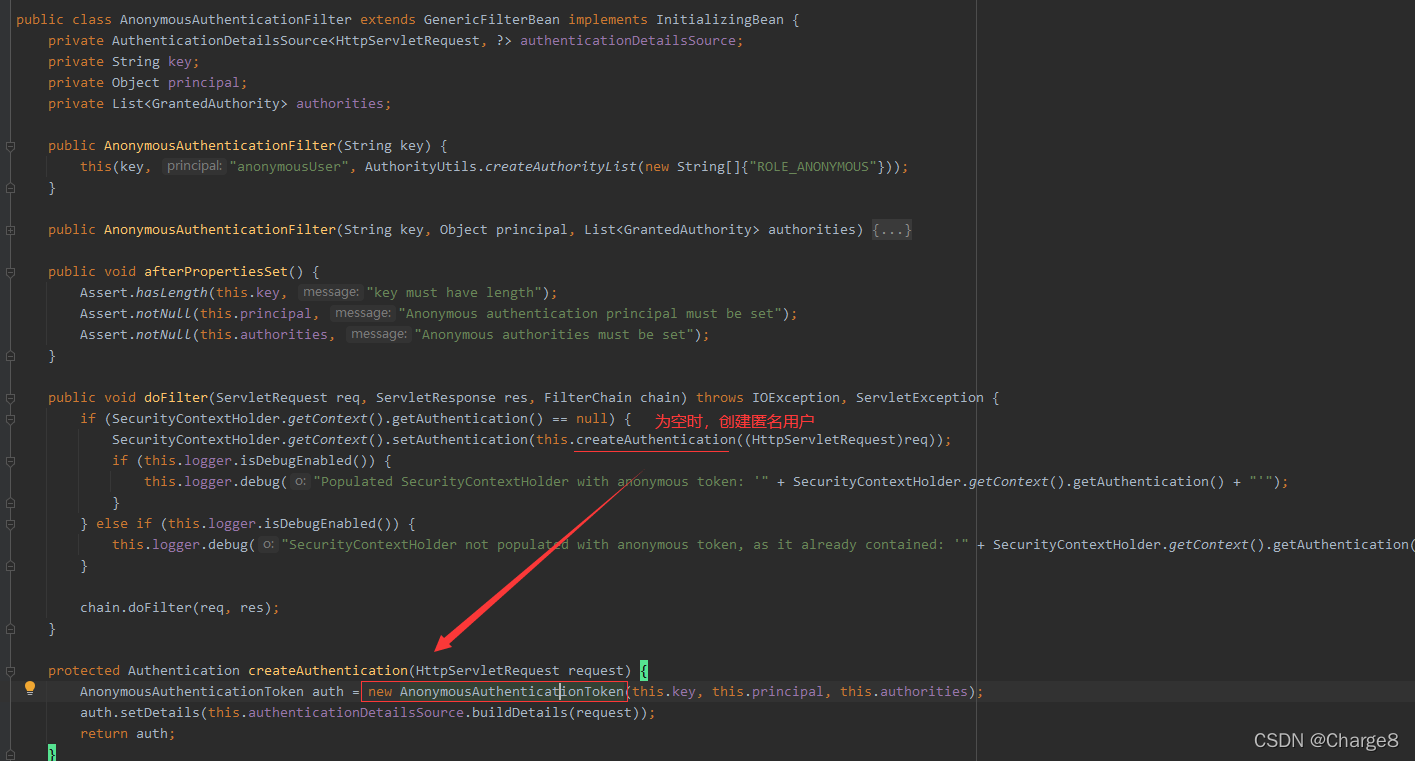Click 'message:' hint before "key must have length"
Image resolution: width=1415 pixels, height=761 pixels.
click(x=331, y=292)
